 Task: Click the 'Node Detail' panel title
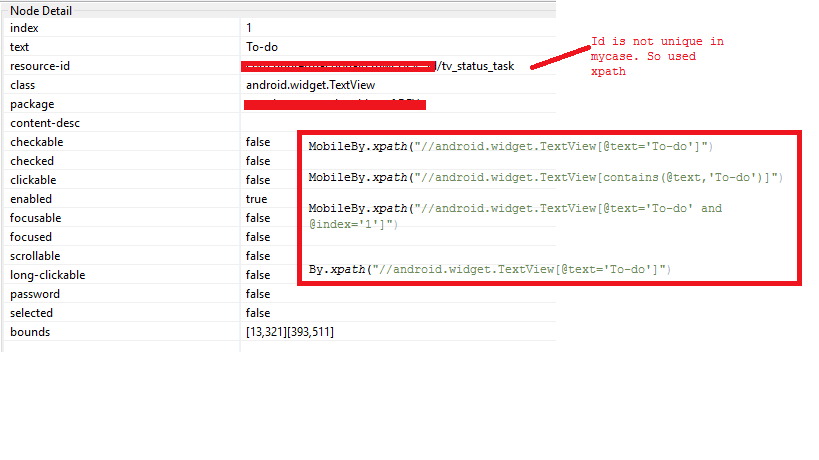pyautogui.click(x=41, y=10)
